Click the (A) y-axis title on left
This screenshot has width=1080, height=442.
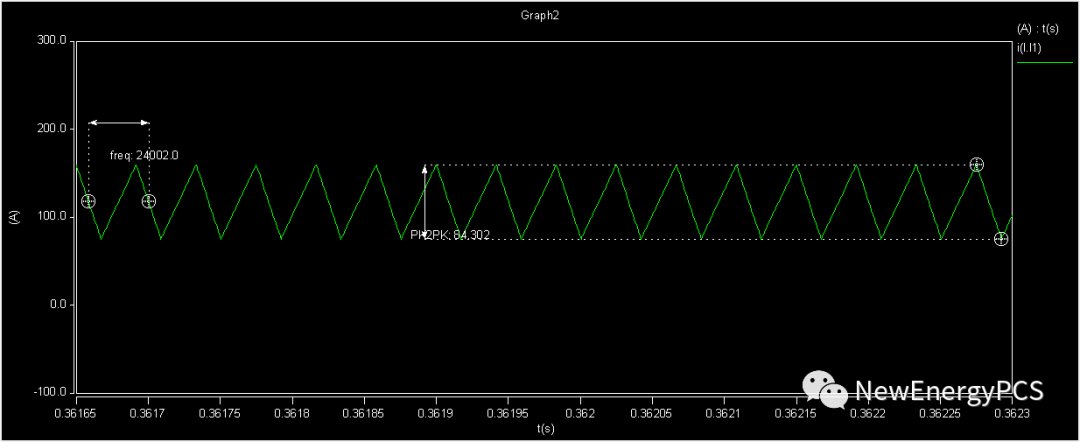point(13,217)
